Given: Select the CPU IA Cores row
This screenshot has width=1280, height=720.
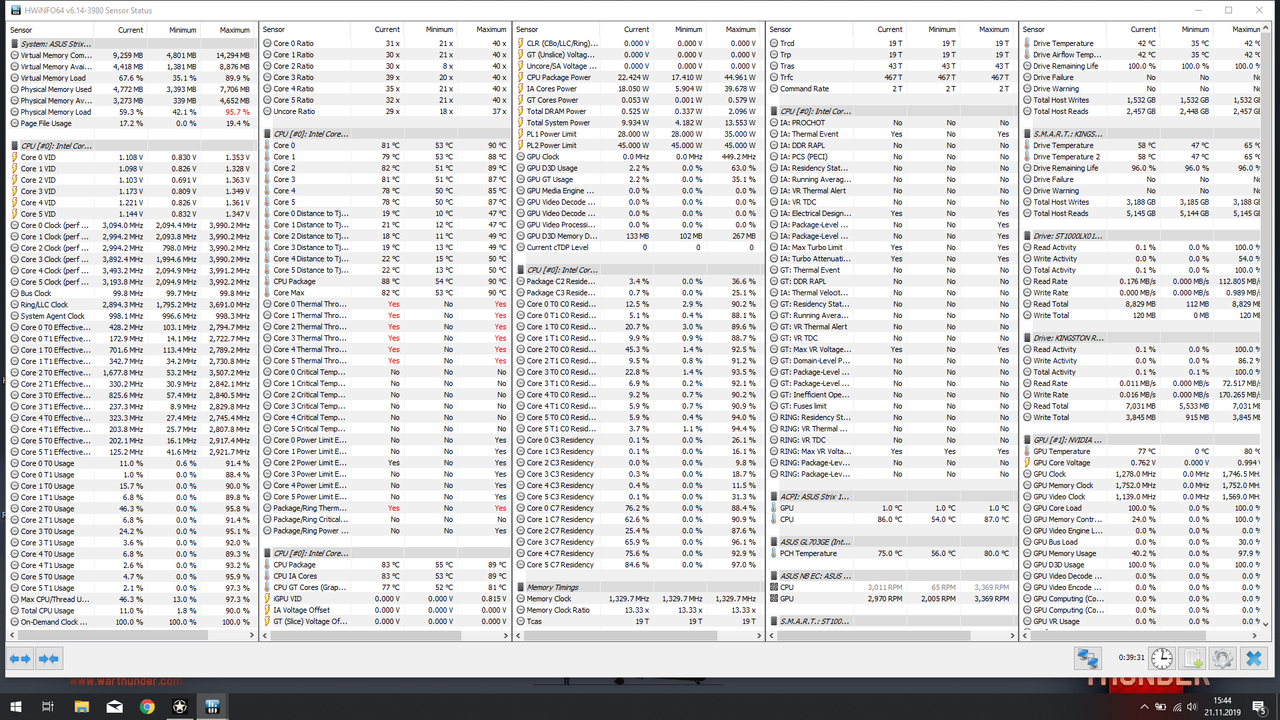Looking at the screenshot, I should coord(385,576).
